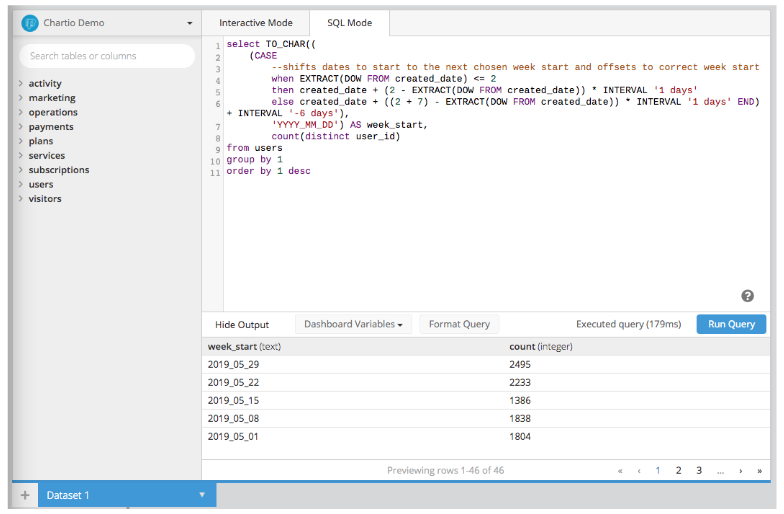Select the subscriptions table name

(59, 170)
